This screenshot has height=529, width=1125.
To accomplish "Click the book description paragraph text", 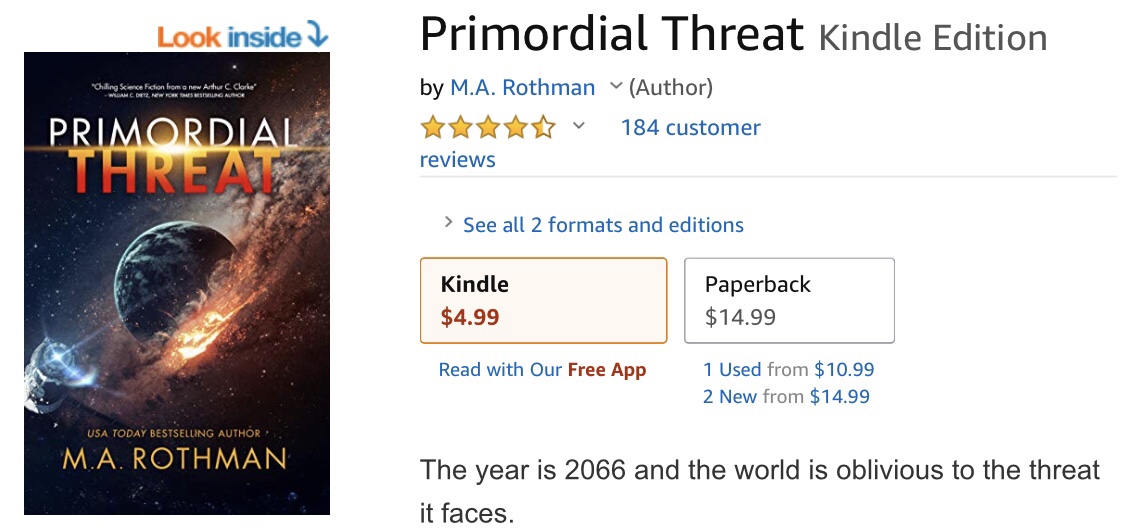I will coord(760,492).
